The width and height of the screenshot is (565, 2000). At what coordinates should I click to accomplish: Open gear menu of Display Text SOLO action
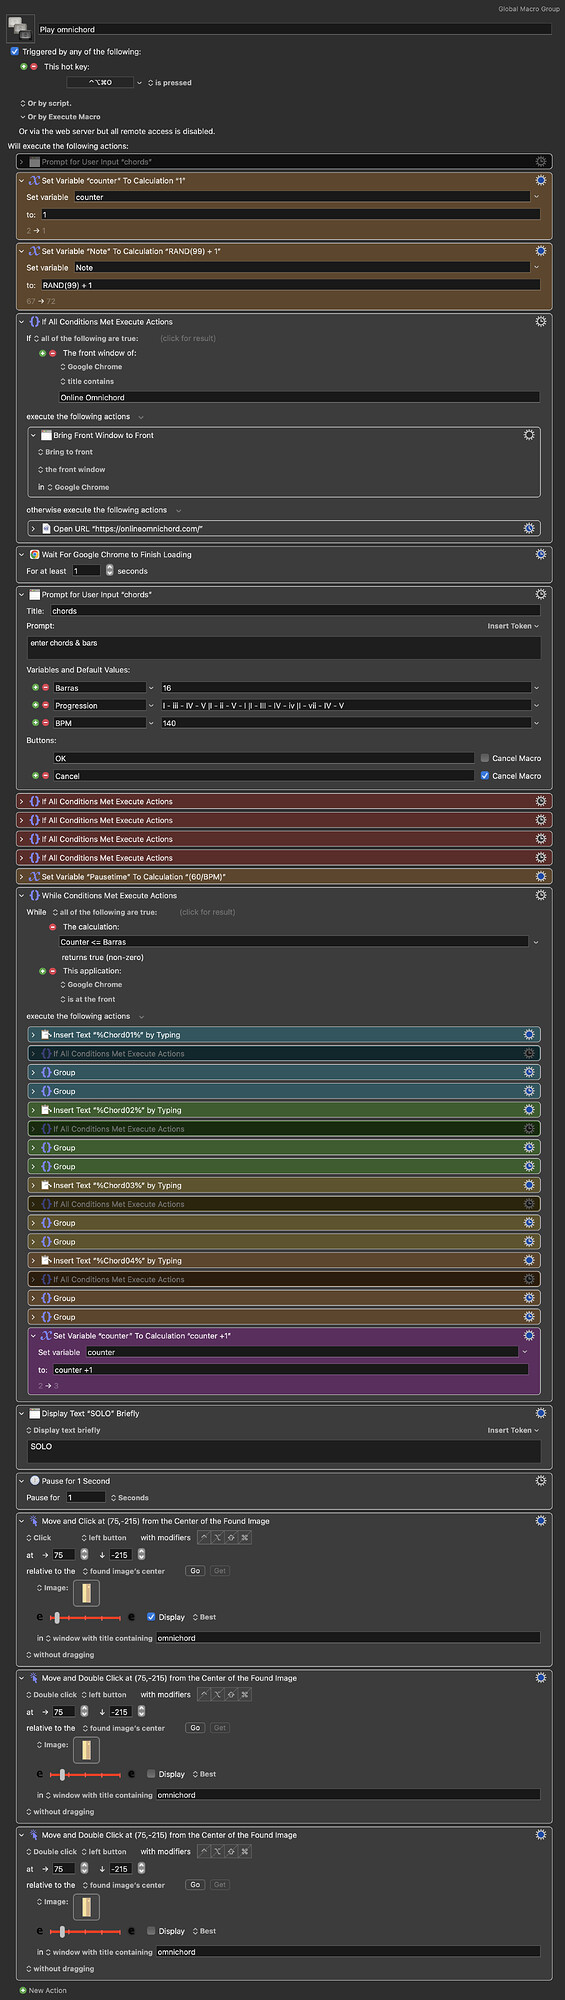point(541,1413)
